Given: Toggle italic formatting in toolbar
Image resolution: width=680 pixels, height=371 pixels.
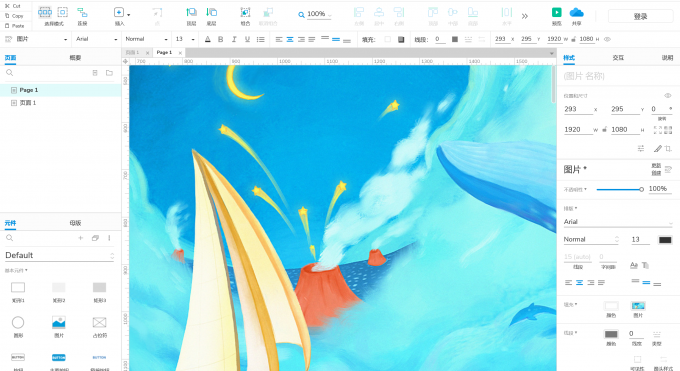Looking at the screenshot, I should [x=234, y=39].
